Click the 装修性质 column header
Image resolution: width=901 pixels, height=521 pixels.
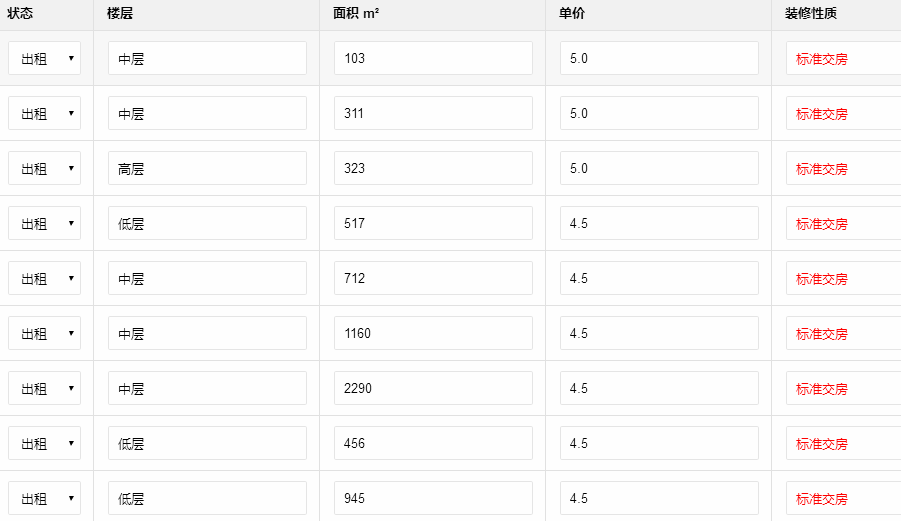(x=811, y=14)
